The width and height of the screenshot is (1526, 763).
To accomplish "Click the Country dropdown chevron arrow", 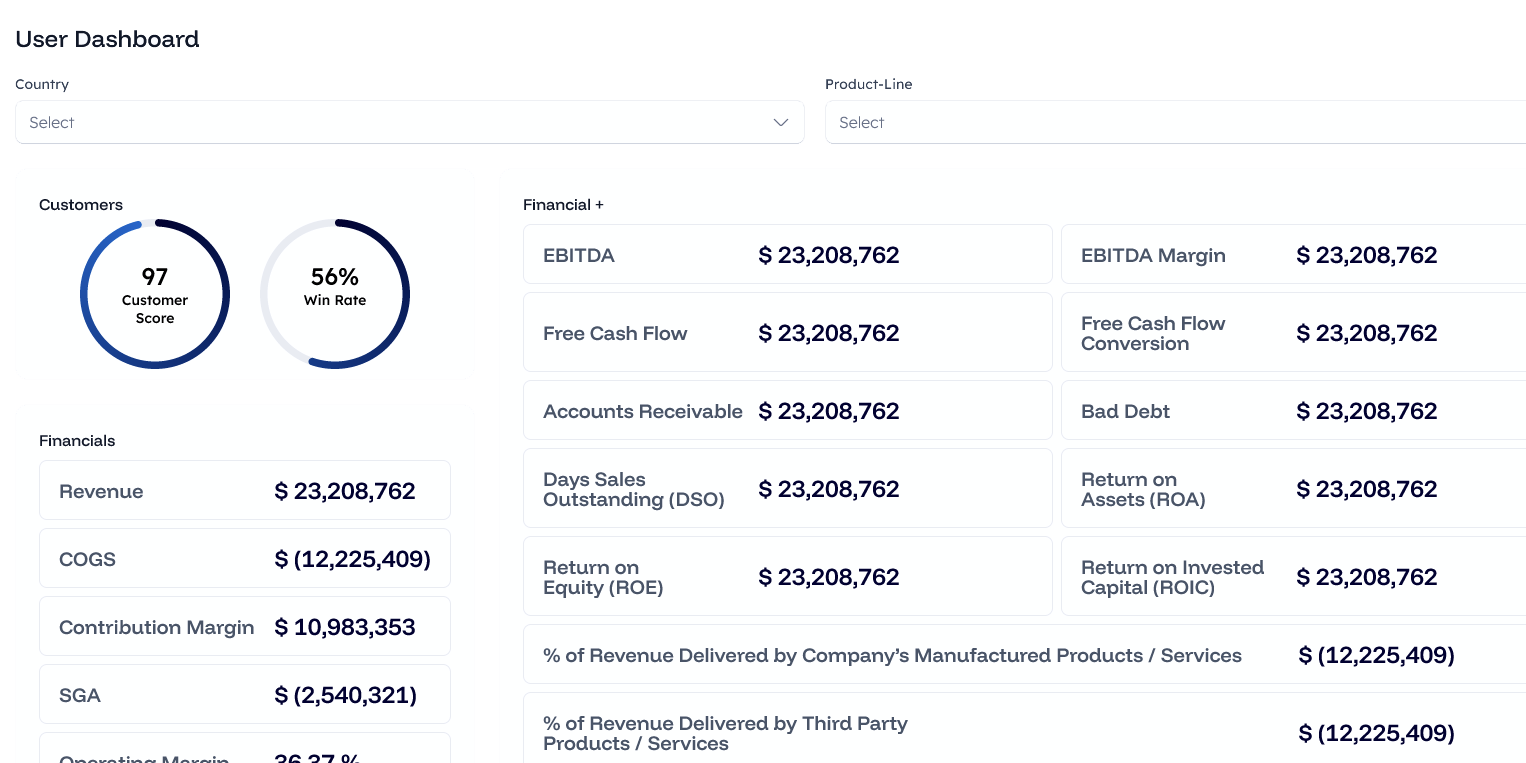I will 781,122.
